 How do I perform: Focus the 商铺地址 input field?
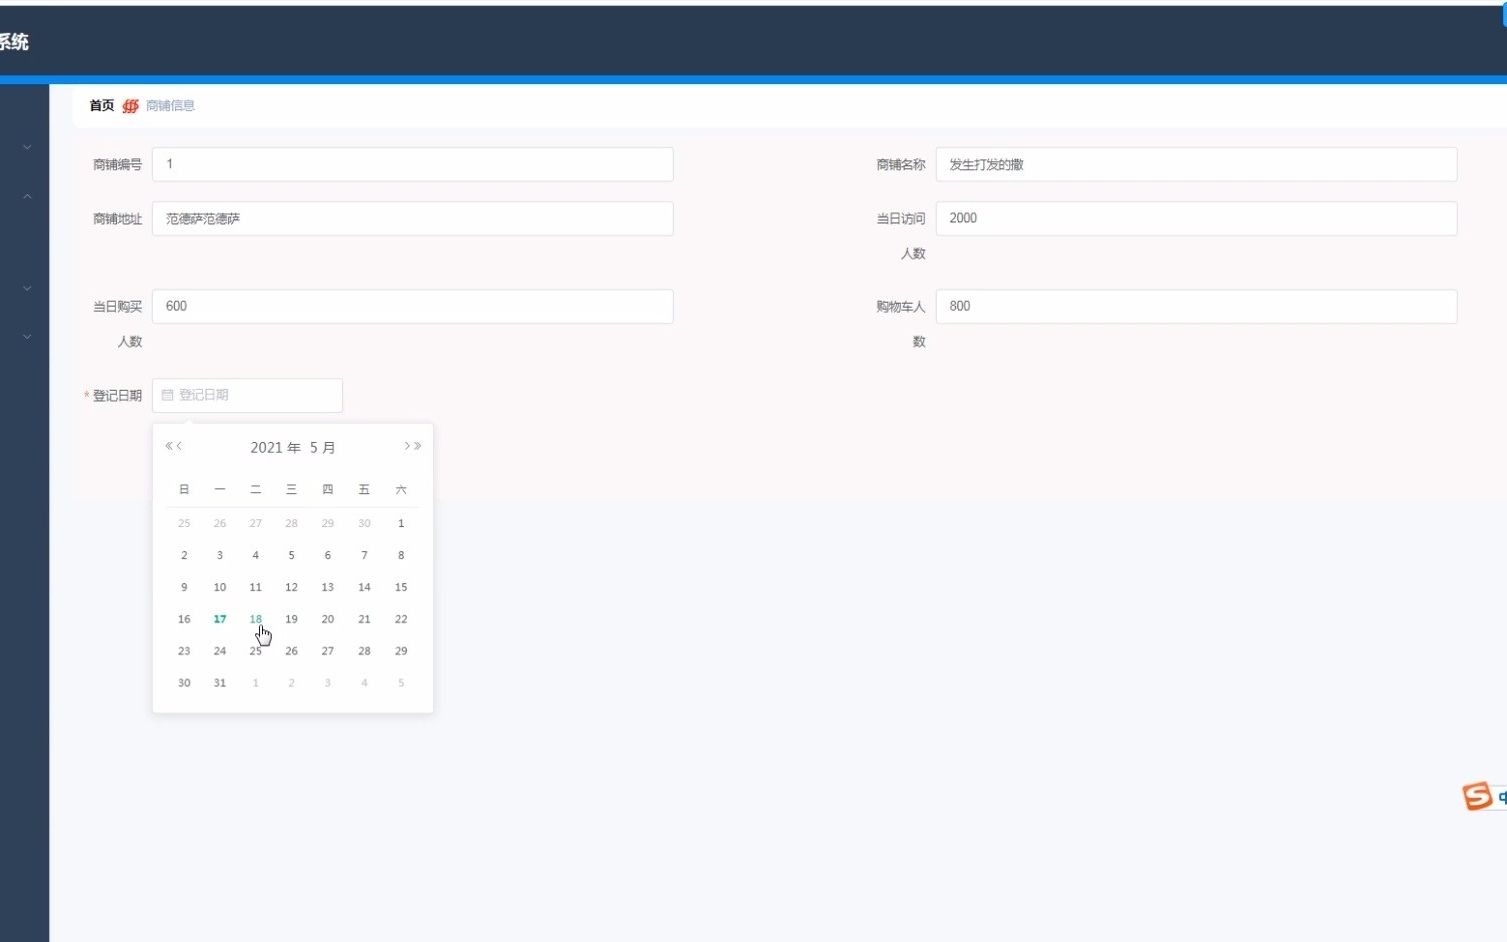[x=412, y=218]
